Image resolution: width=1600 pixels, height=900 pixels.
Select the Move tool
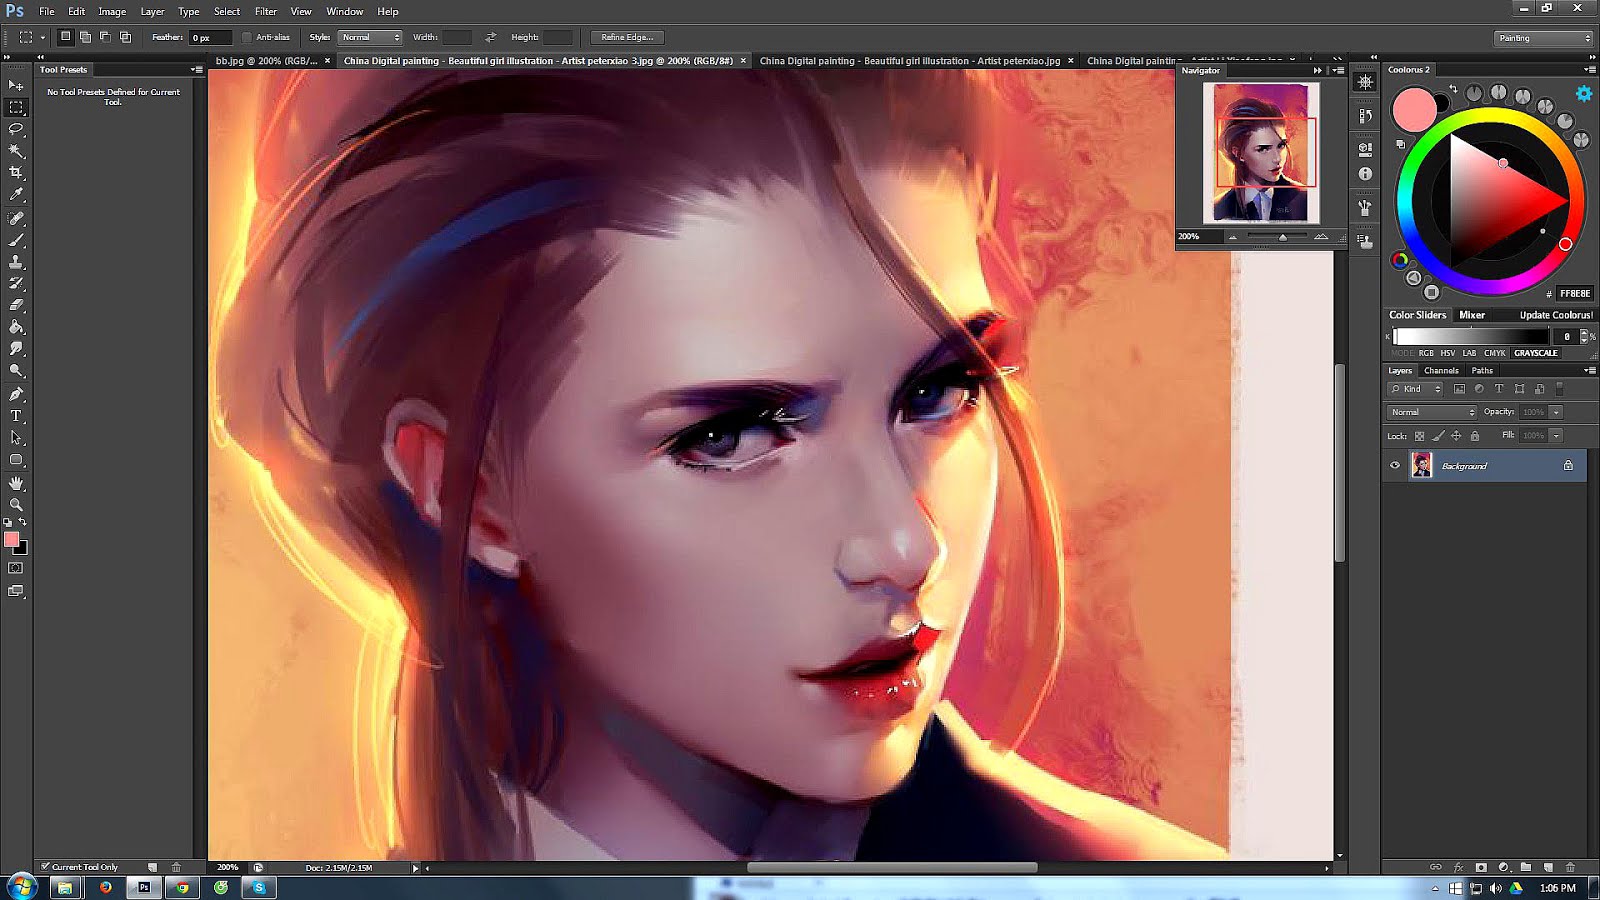click(16, 86)
